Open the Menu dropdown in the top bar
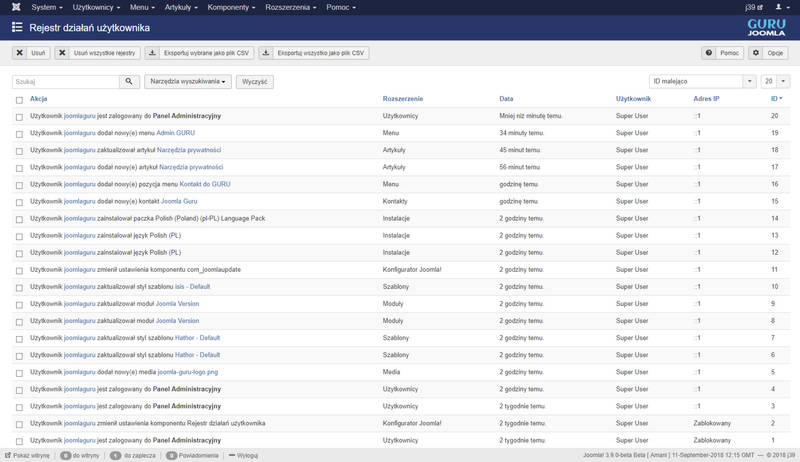The width and height of the screenshot is (800, 462). coord(142,7)
